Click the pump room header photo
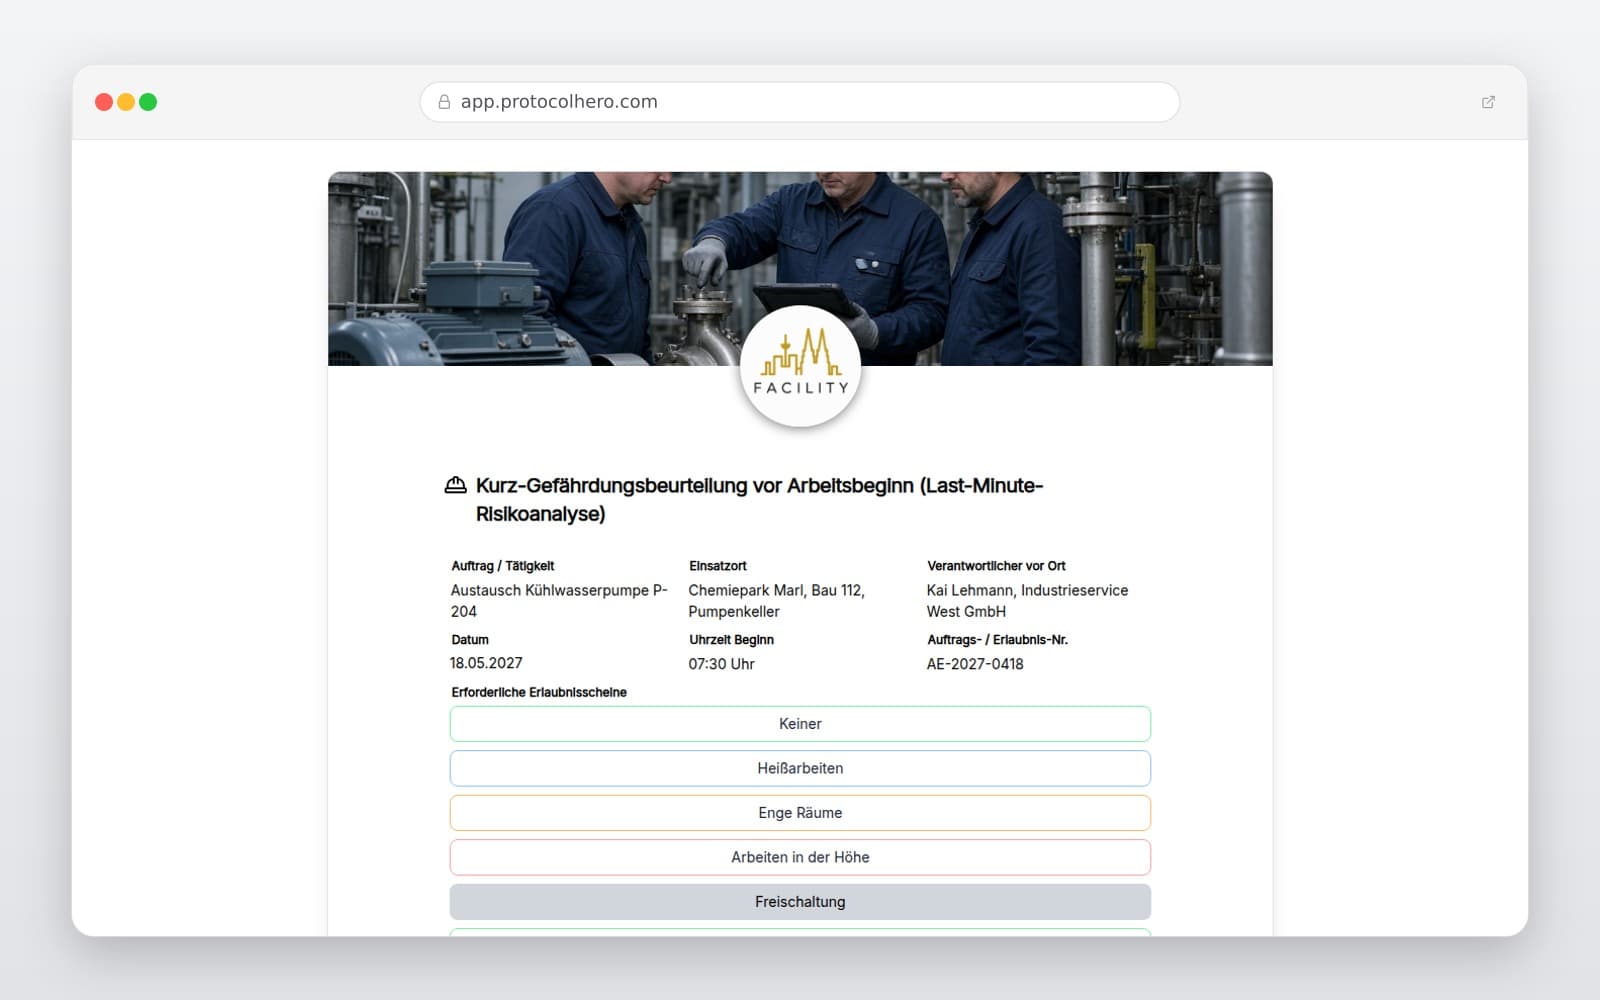Viewport: 1600px width, 1000px height. (x=800, y=269)
